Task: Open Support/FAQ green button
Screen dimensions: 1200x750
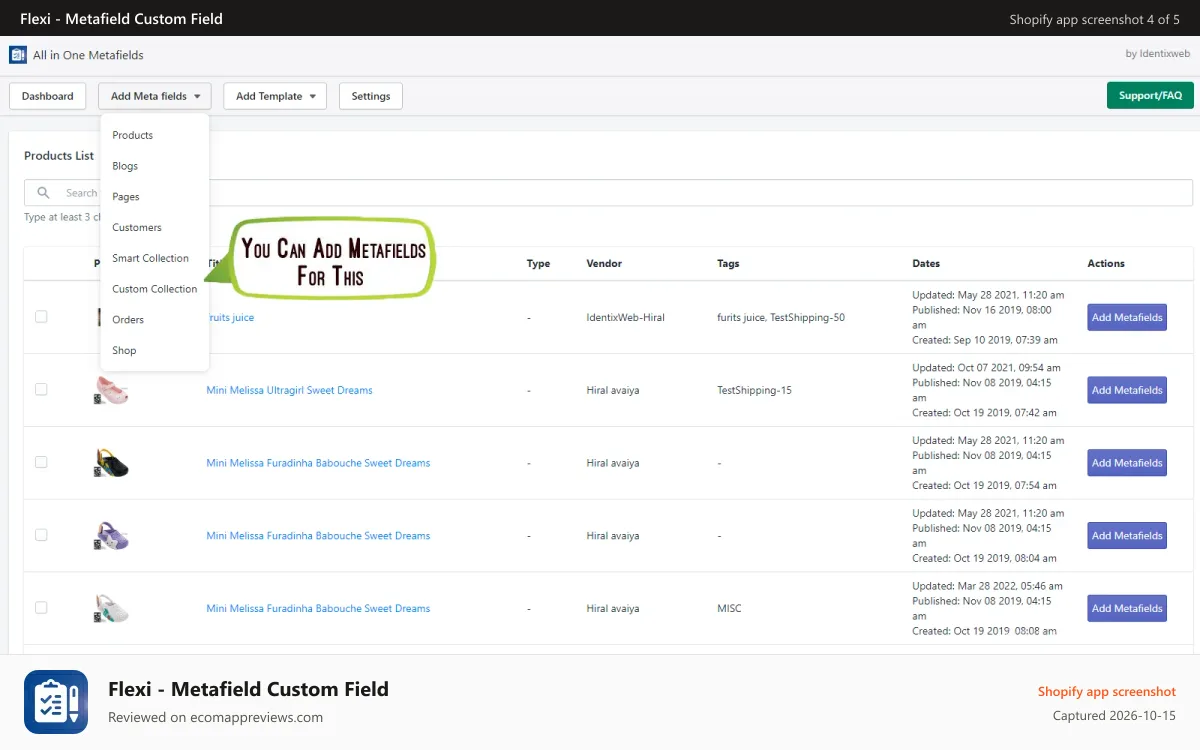Action: point(1150,96)
